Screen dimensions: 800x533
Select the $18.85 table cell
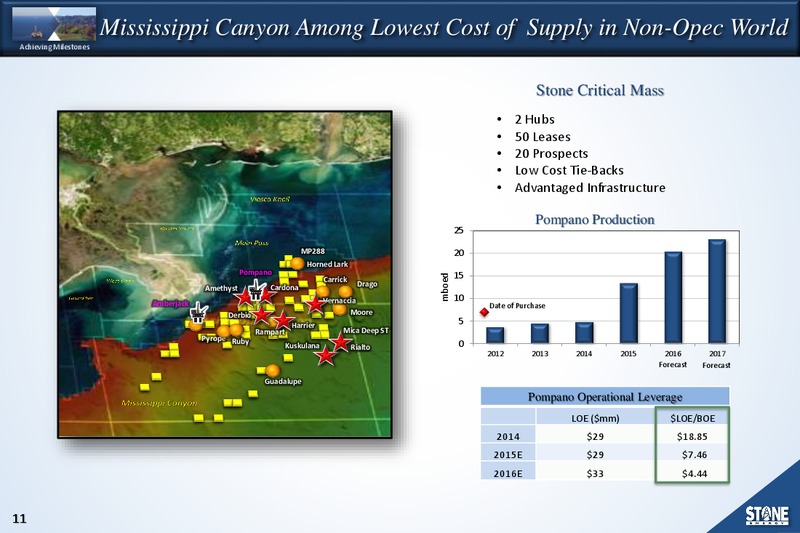coord(692,437)
